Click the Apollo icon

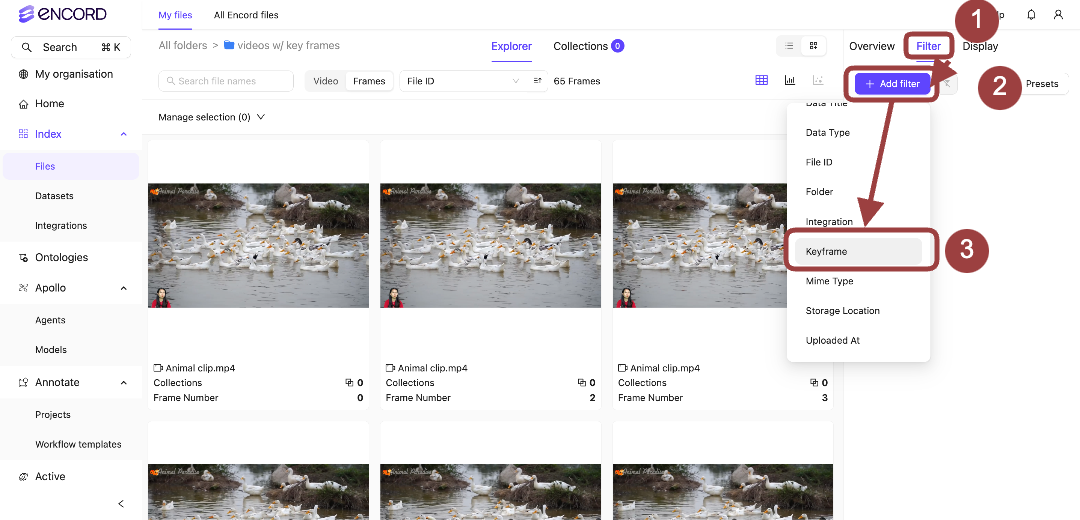24,288
